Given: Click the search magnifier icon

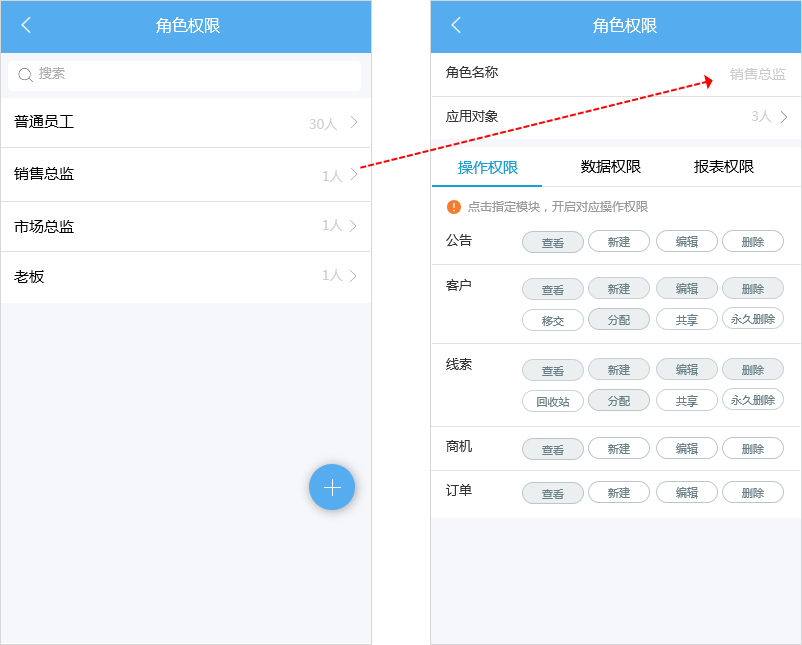Looking at the screenshot, I should (x=25, y=76).
